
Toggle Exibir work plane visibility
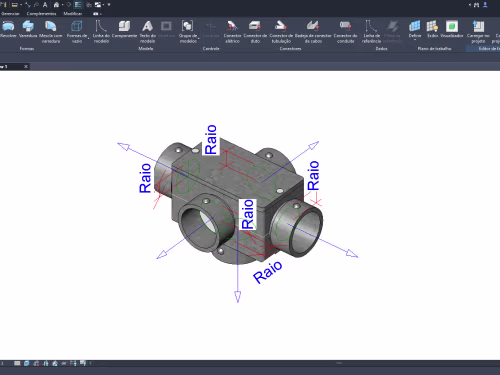pos(432,29)
